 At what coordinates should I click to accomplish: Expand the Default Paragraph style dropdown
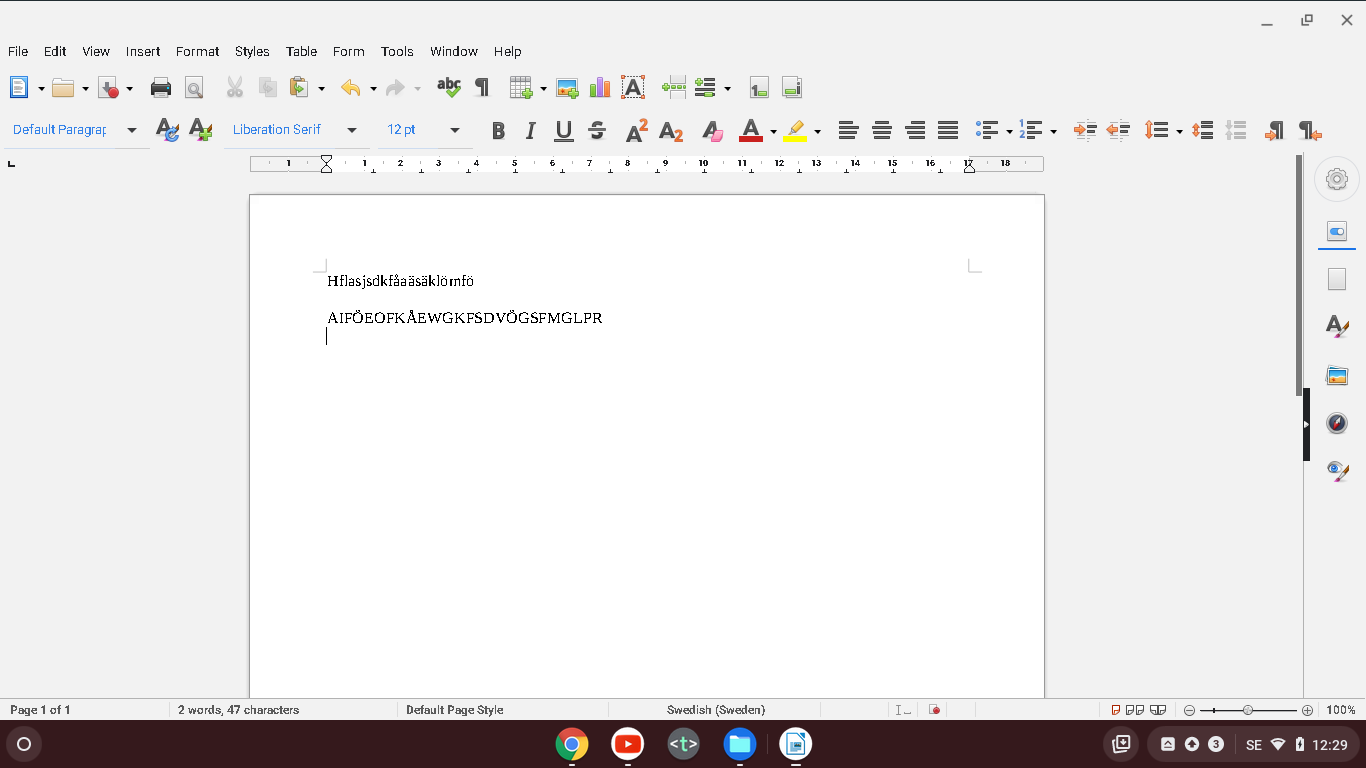pos(131,130)
